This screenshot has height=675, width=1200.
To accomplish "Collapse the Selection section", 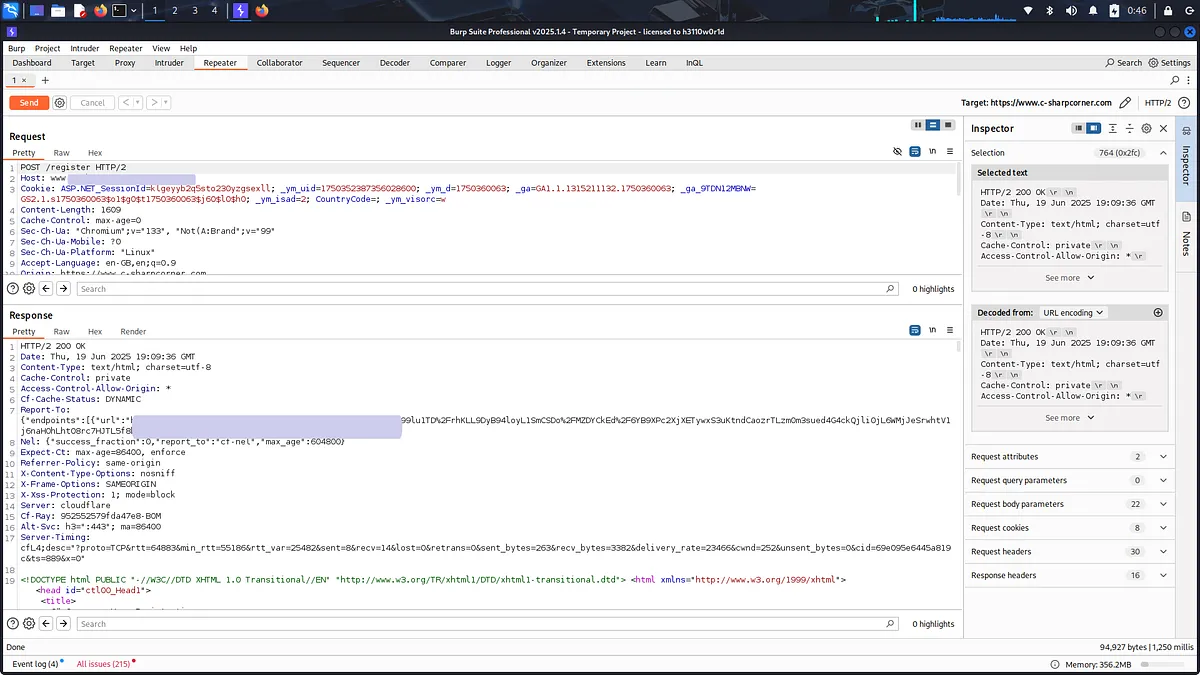I will (1163, 152).
